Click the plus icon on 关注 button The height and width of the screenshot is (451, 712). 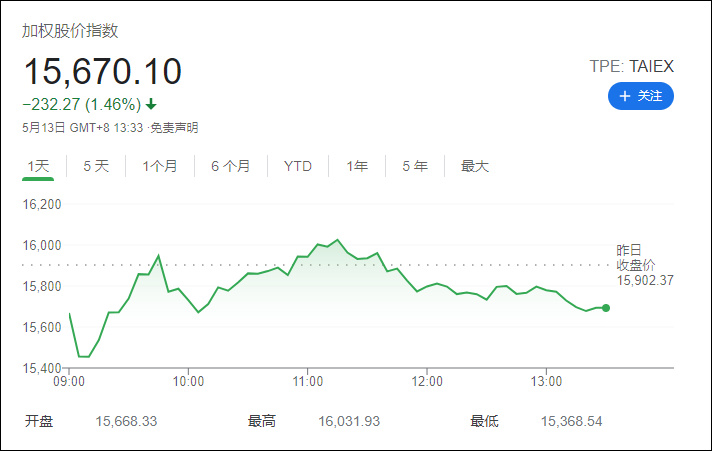[625, 96]
